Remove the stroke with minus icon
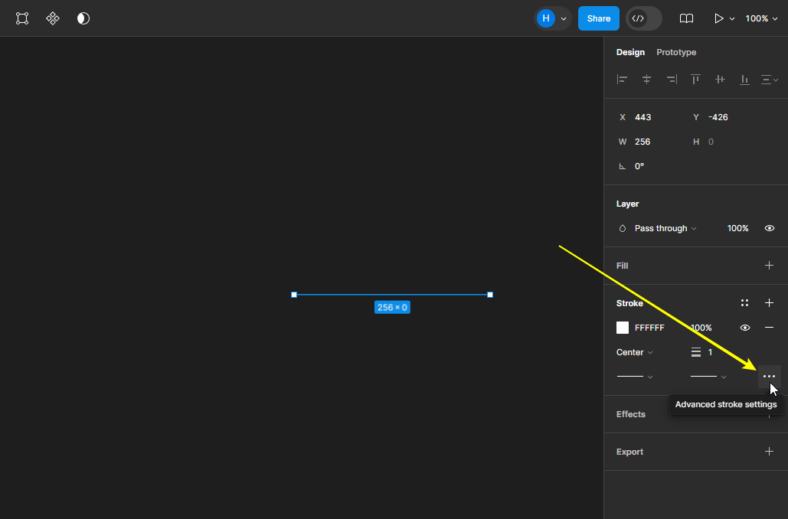Image resolution: width=788 pixels, height=519 pixels. 769,328
